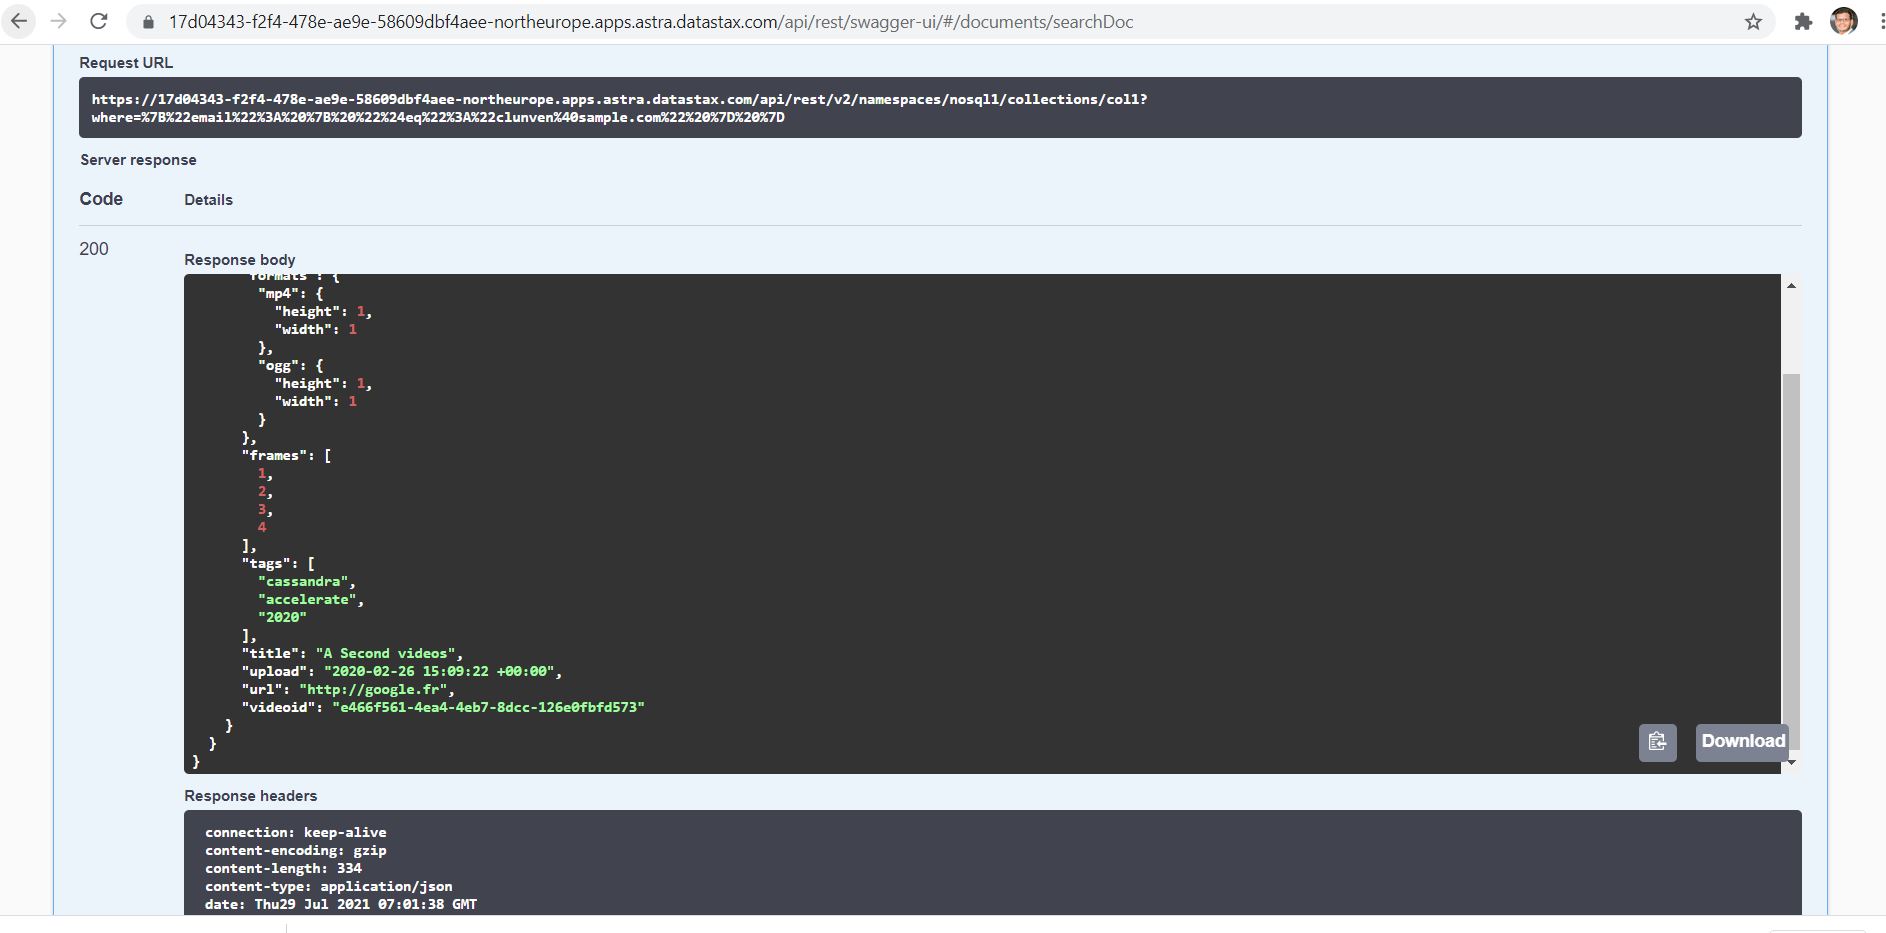This screenshot has height=933, width=1886.
Task: Copy the response body to clipboard
Action: tap(1657, 742)
